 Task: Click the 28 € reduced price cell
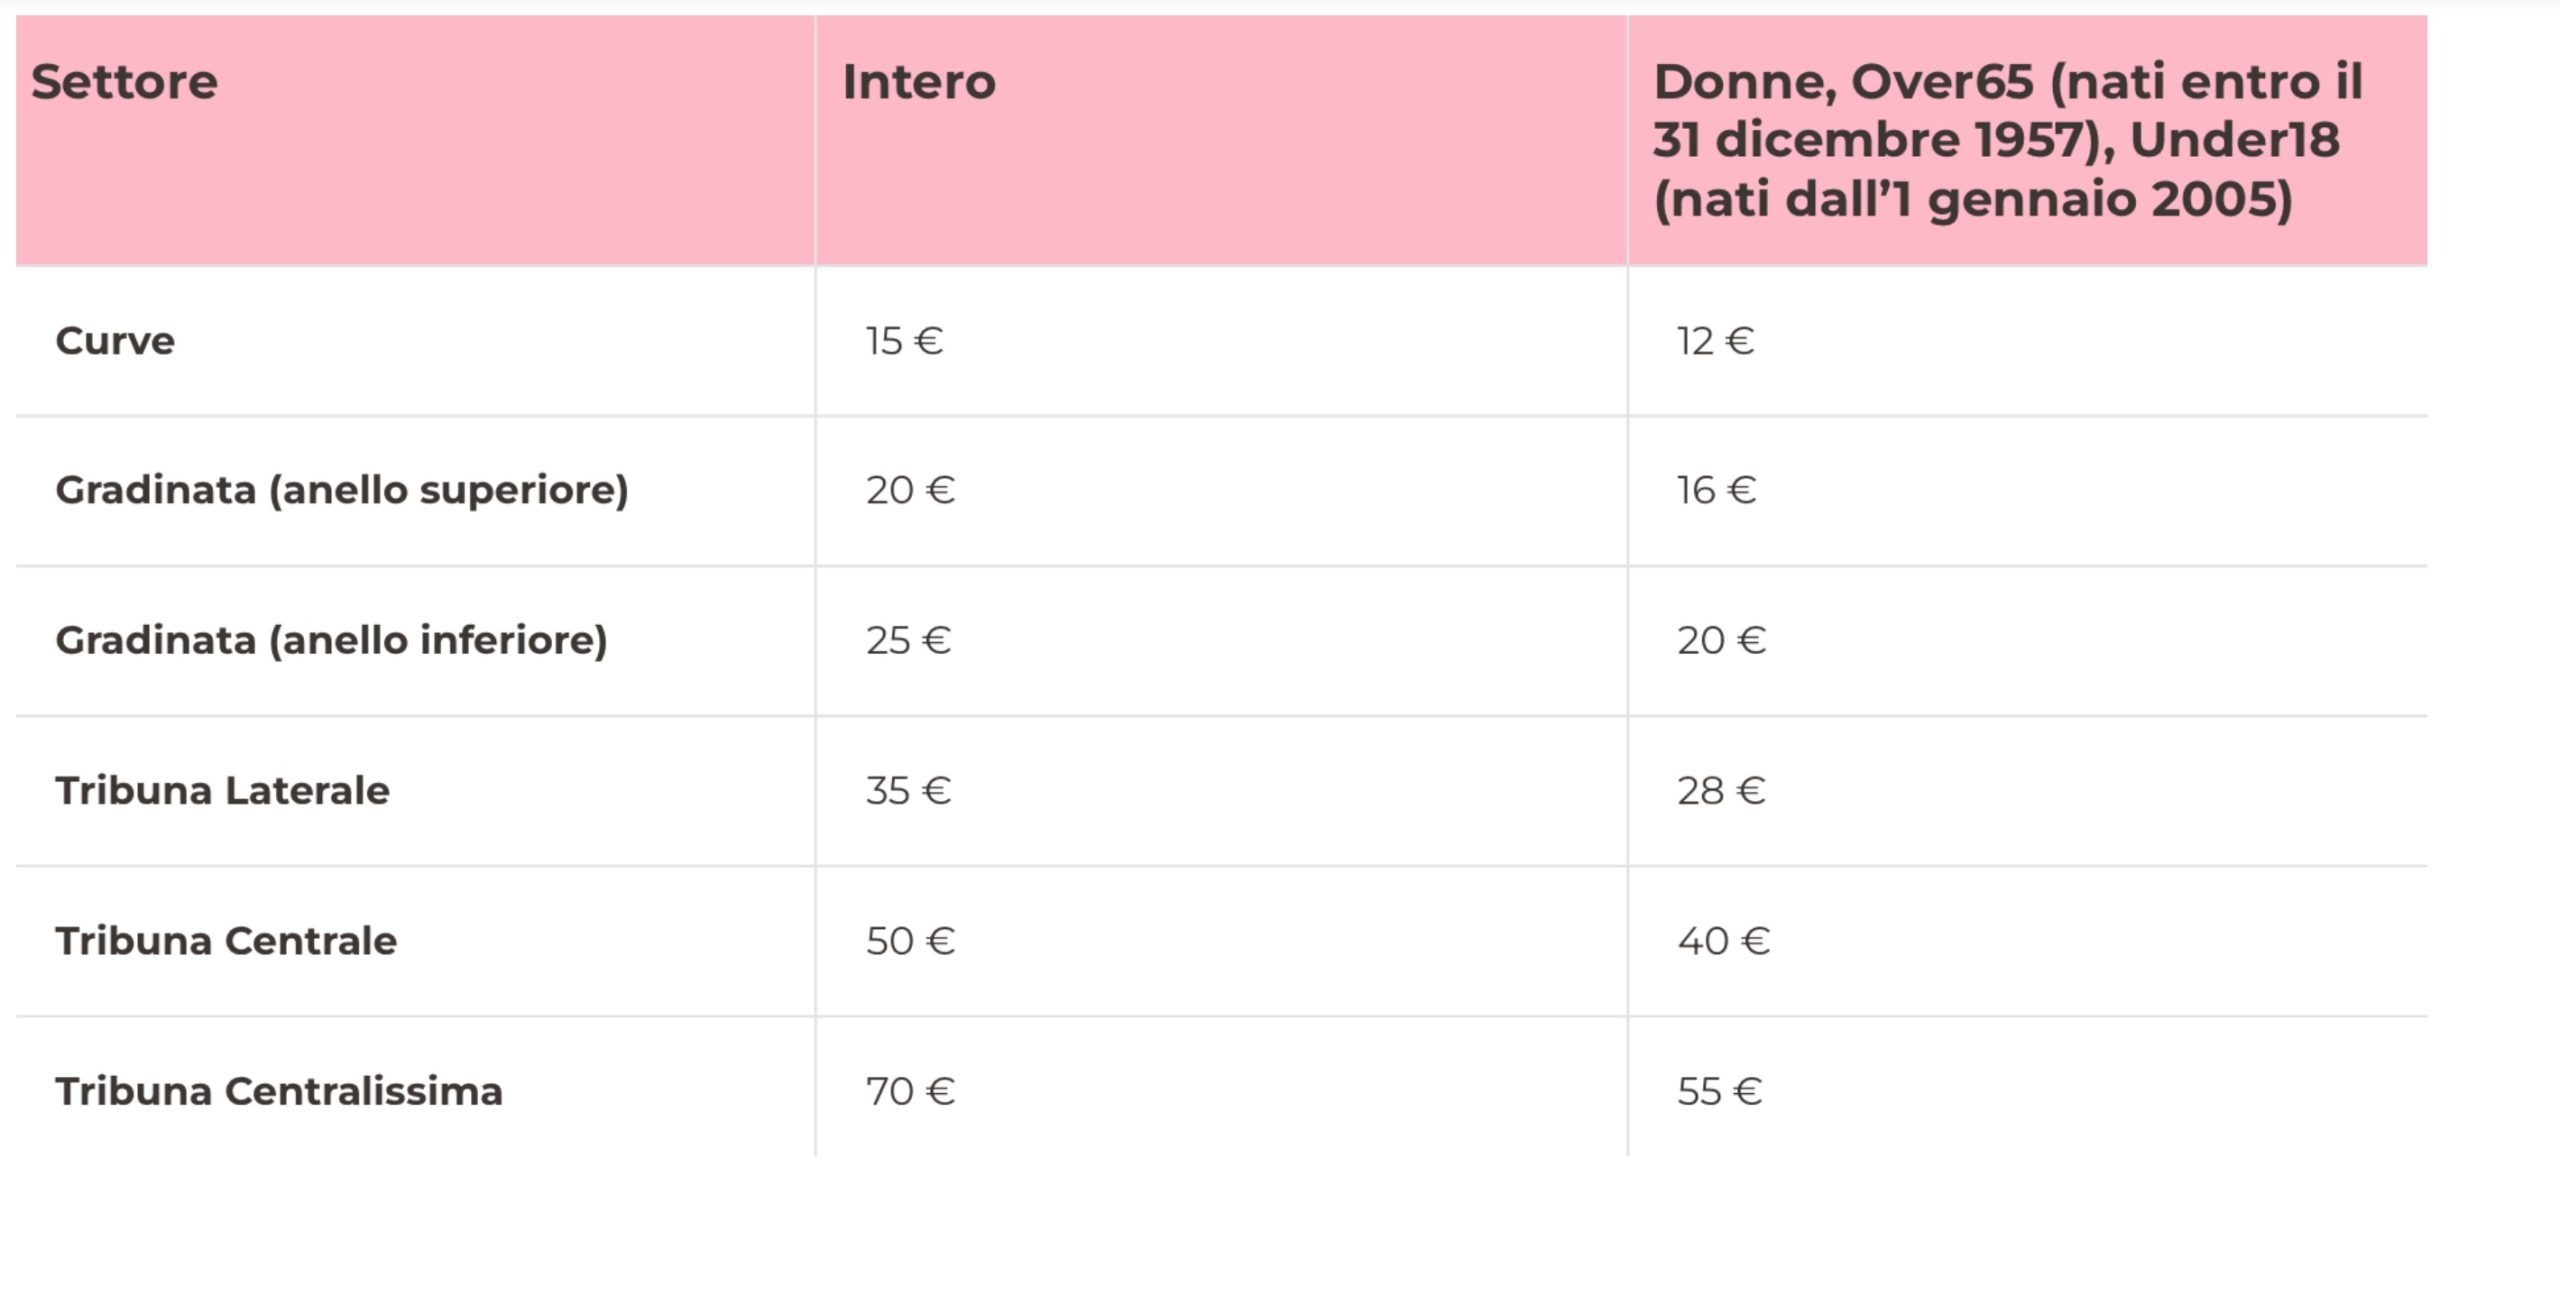[x=1721, y=790]
